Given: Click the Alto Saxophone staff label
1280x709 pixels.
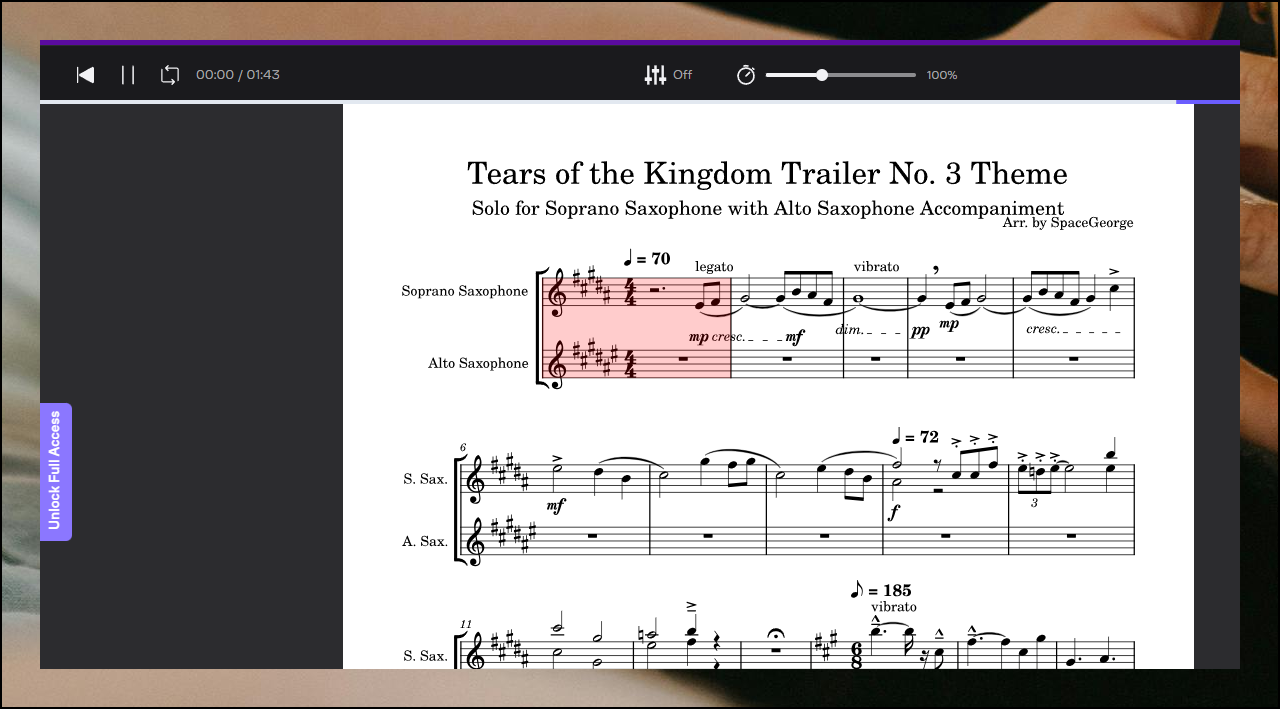Looking at the screenshot, I should [x=478, y=363].
